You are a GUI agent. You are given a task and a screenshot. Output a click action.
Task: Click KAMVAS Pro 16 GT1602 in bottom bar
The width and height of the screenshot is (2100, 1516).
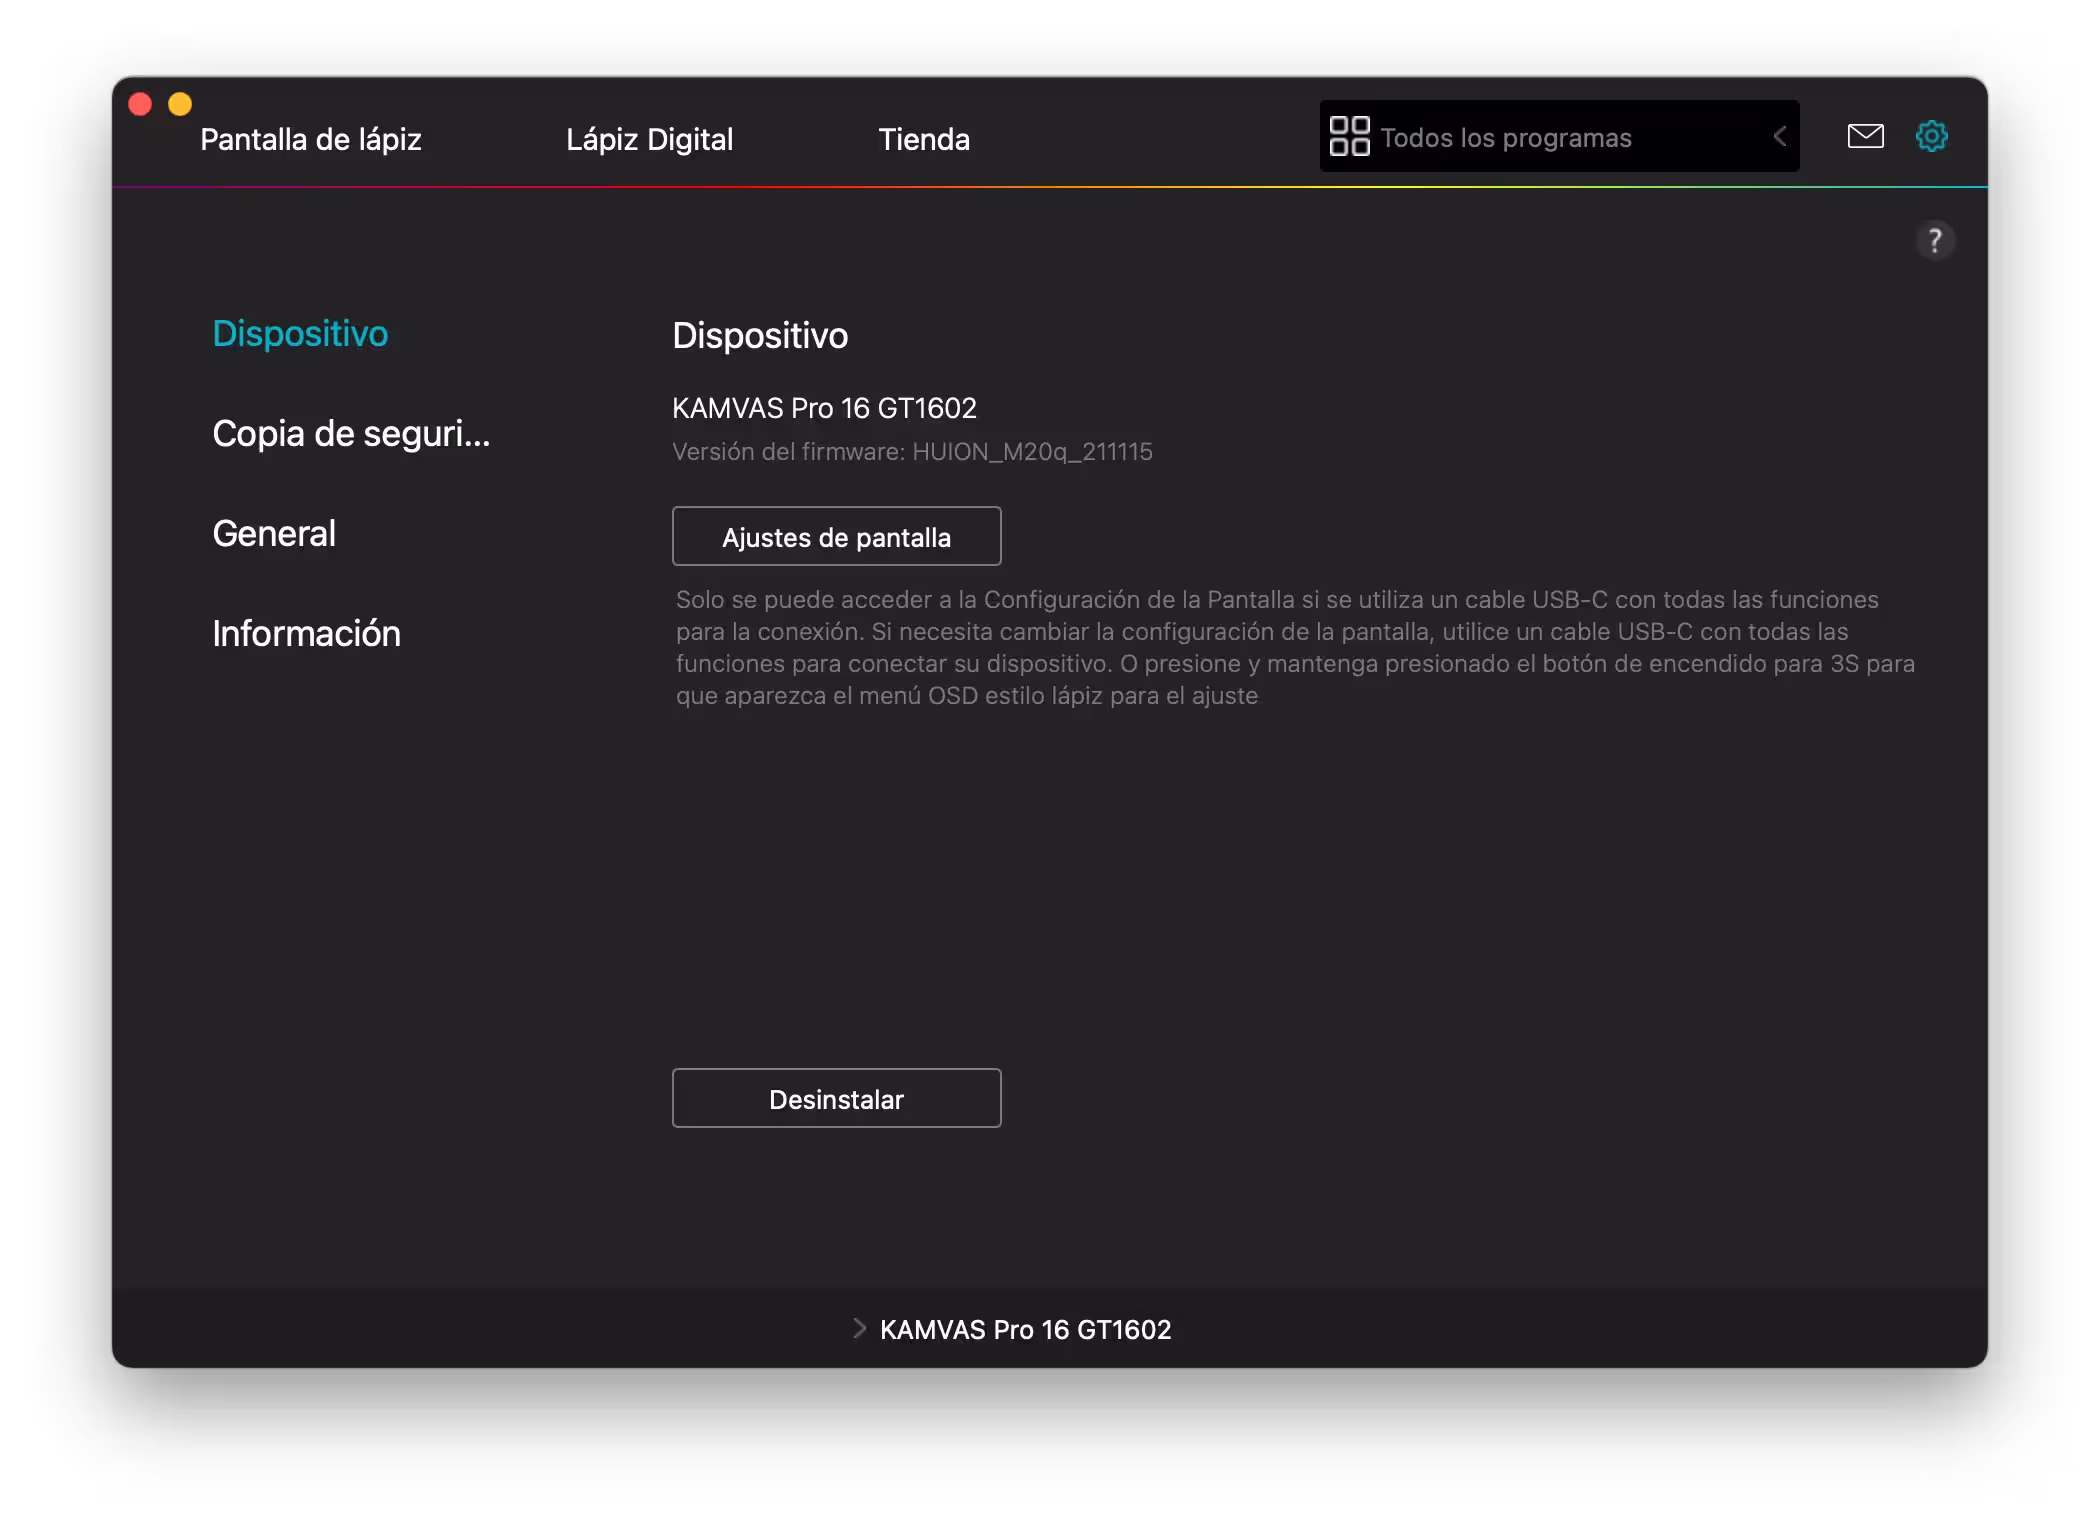[x=1026, y=1329]
